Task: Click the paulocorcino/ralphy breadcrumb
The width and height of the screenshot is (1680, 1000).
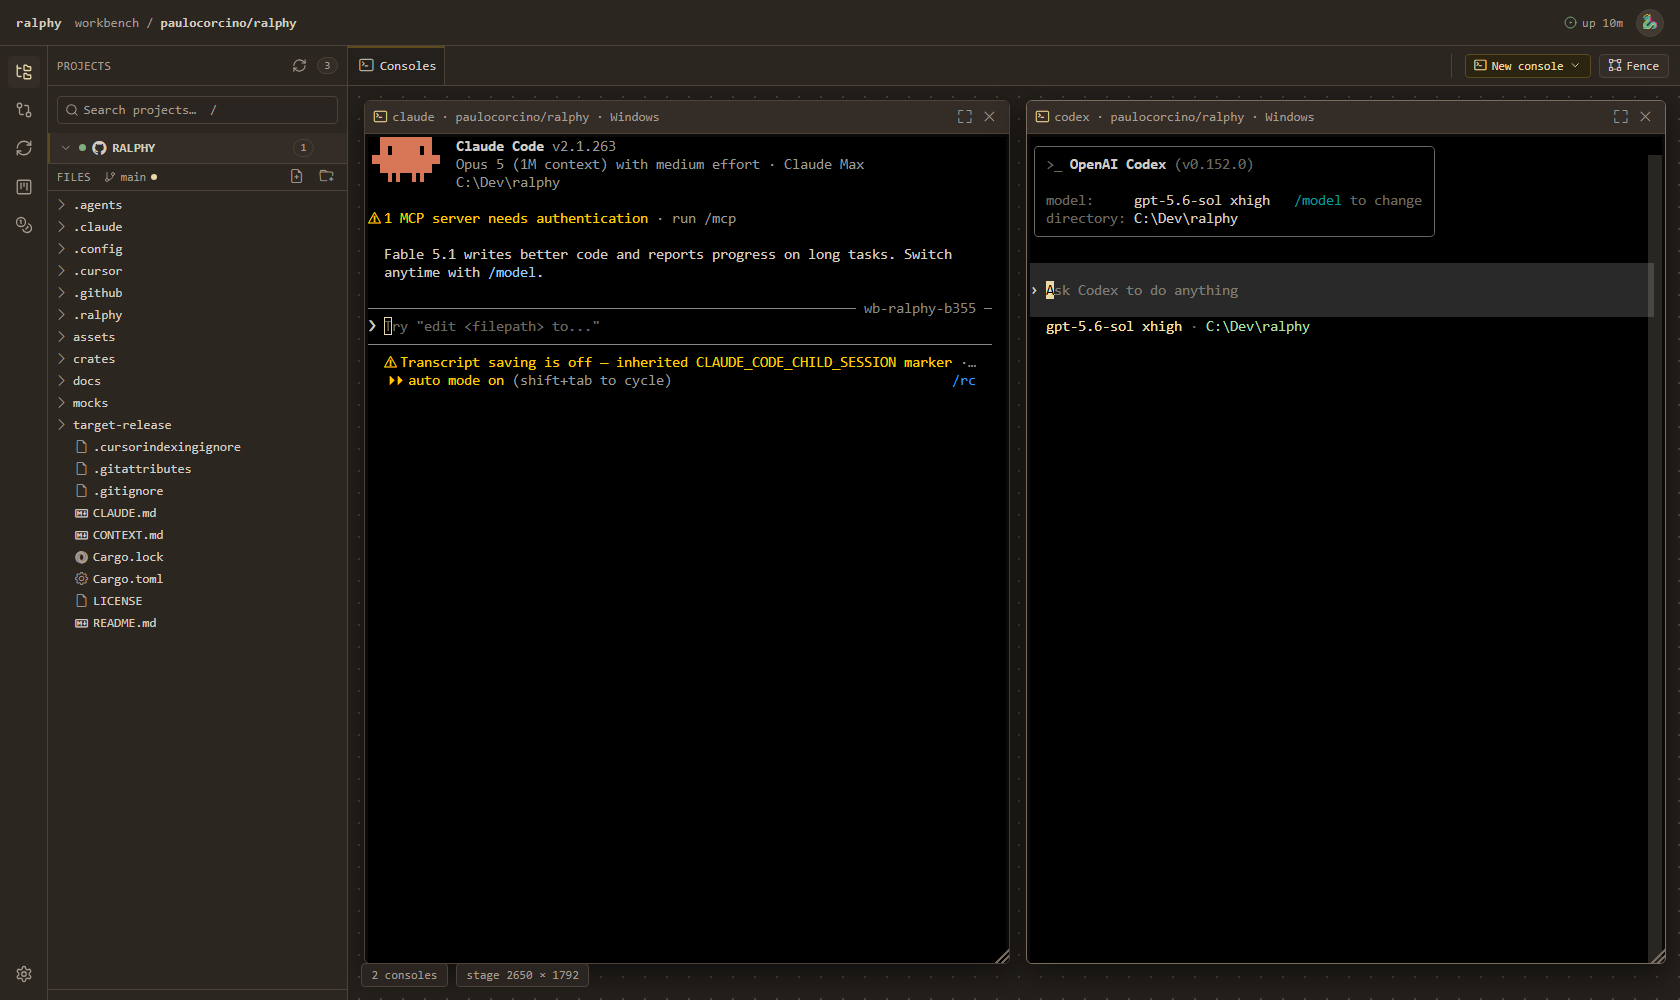Action: [x=228, y=23]
